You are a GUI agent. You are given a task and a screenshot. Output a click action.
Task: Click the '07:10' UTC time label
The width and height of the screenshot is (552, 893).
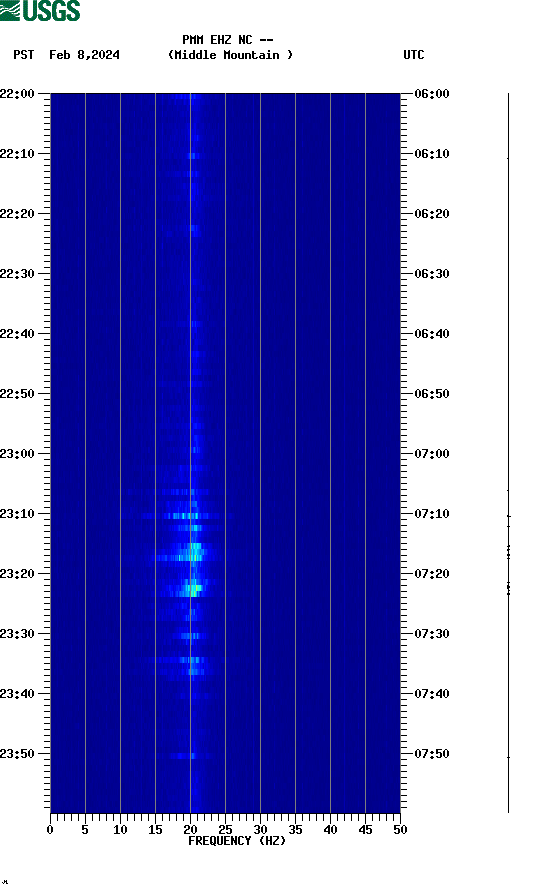tap(432, 514)
